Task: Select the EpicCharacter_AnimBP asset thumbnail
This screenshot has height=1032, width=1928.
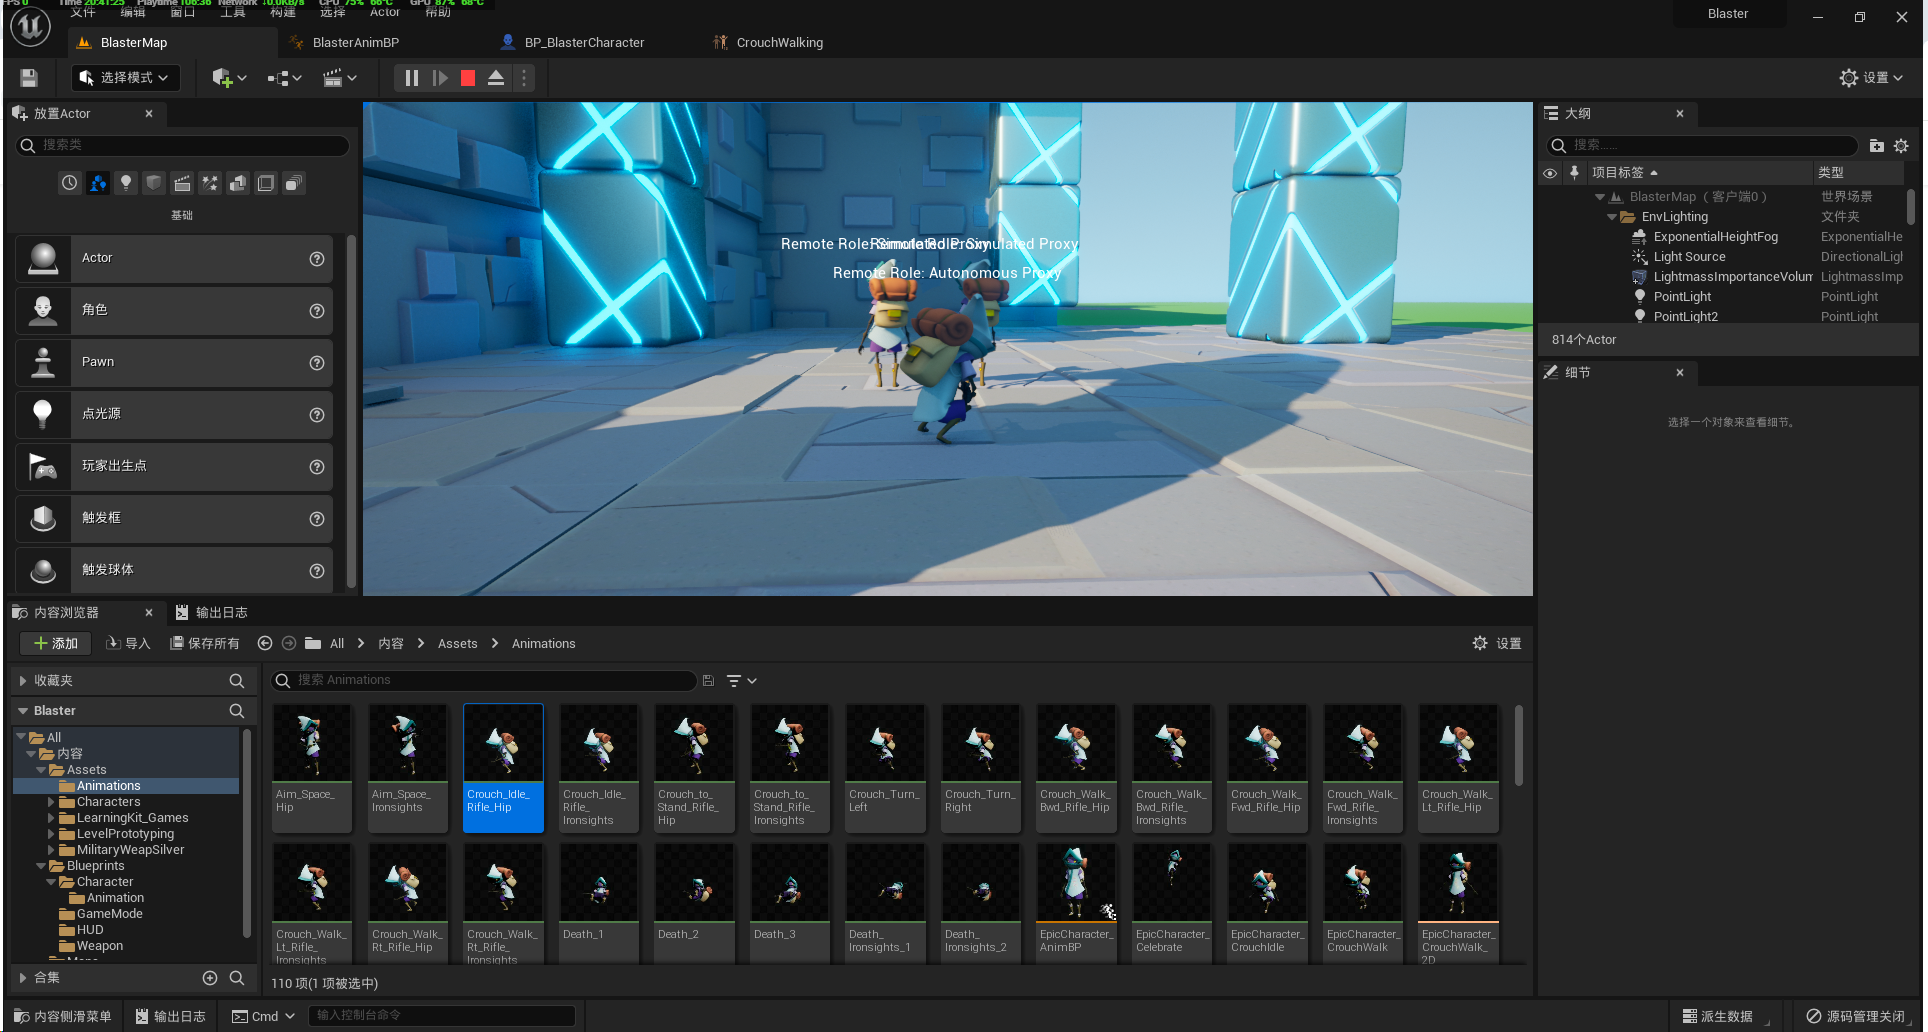Action: point(1076,903)
